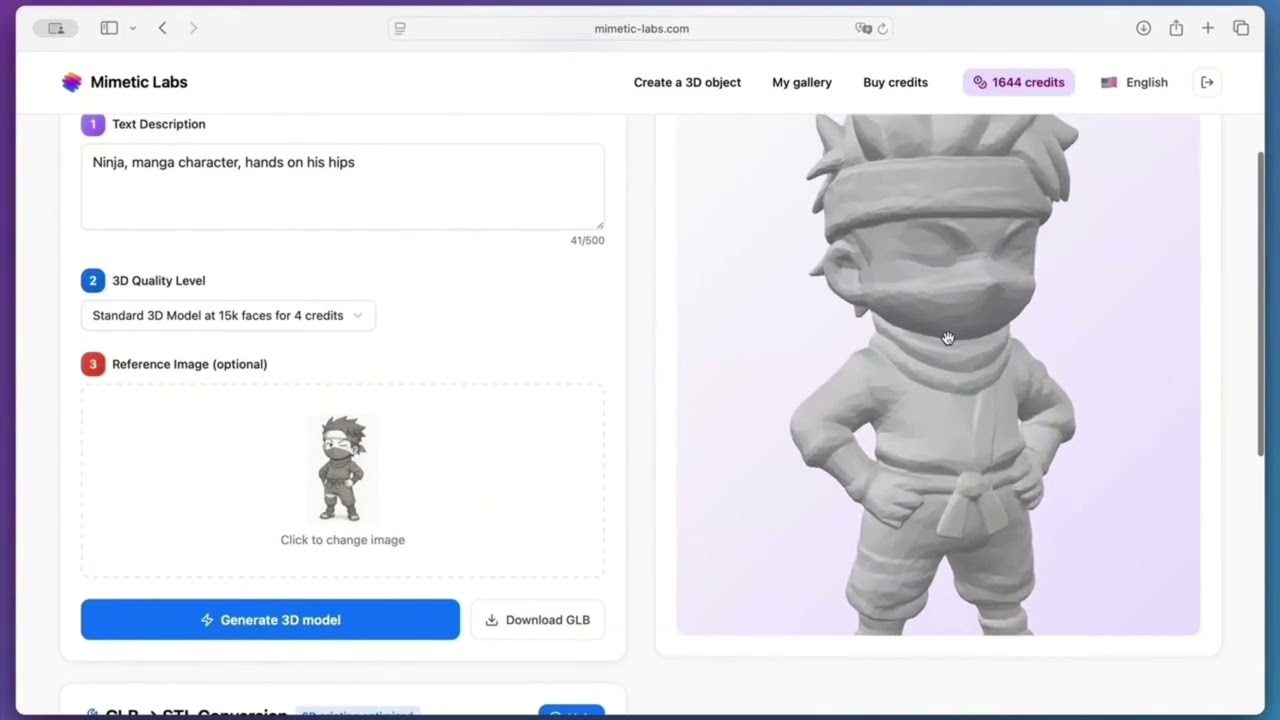Click the mimetic-labs.com address field

(641, 28)
